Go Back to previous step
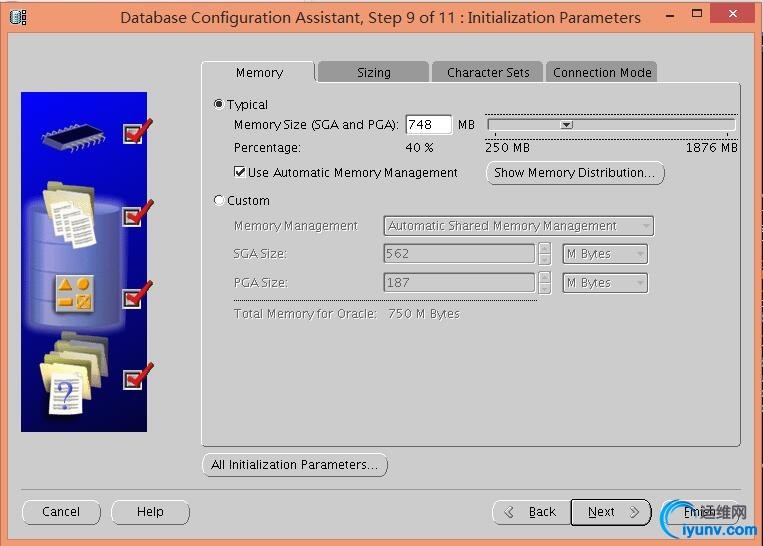The image size is (763, 546). (531, 512)
